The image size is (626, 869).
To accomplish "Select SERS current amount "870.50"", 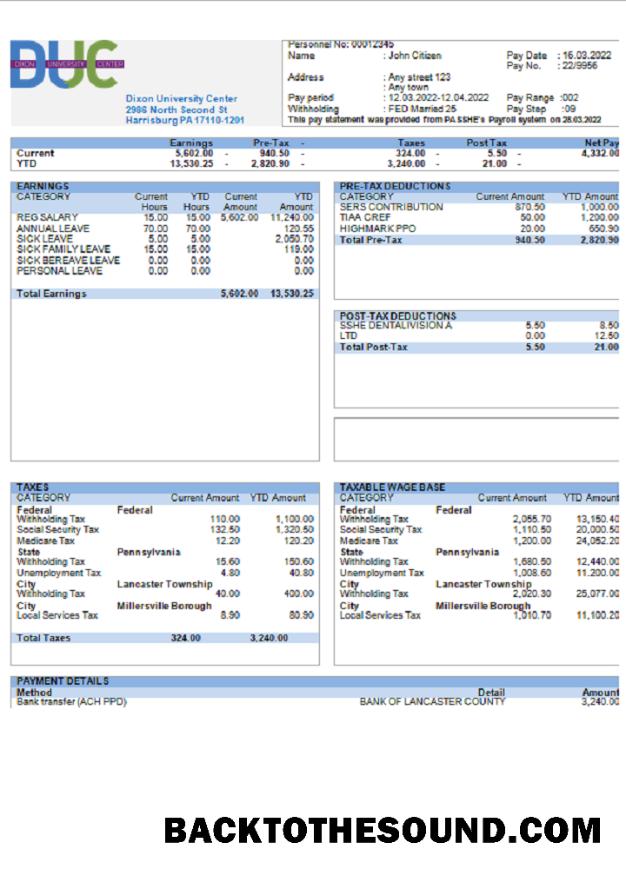I will [530, 207].
